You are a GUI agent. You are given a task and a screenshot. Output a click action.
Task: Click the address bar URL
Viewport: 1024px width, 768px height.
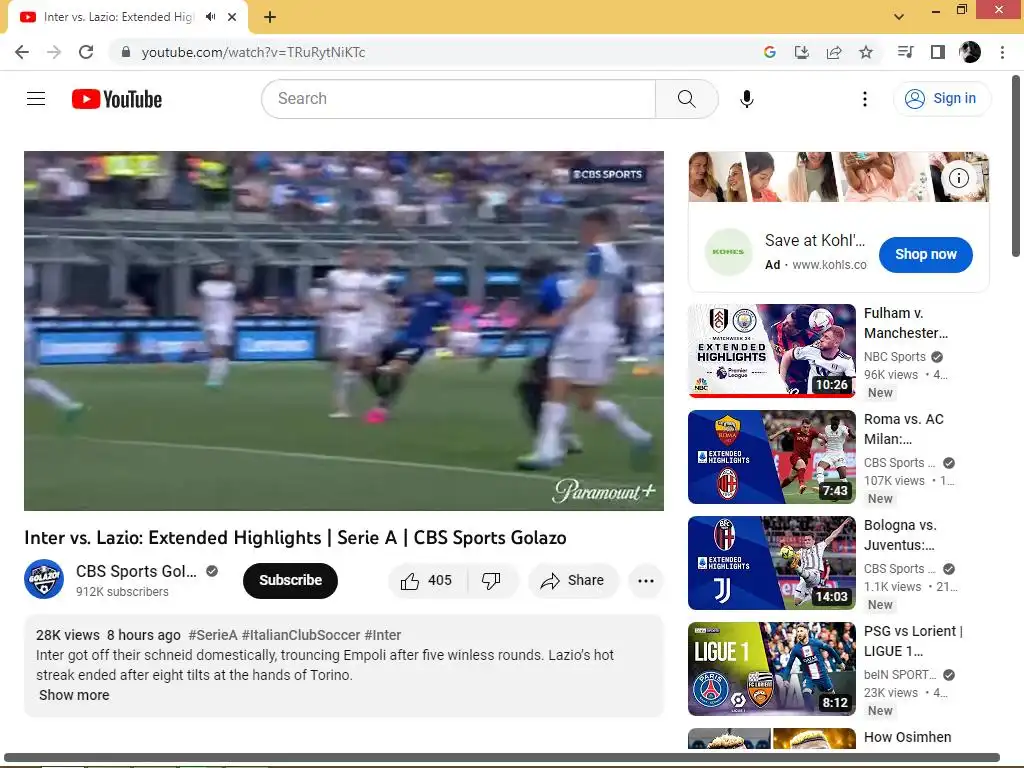[253, 52]
